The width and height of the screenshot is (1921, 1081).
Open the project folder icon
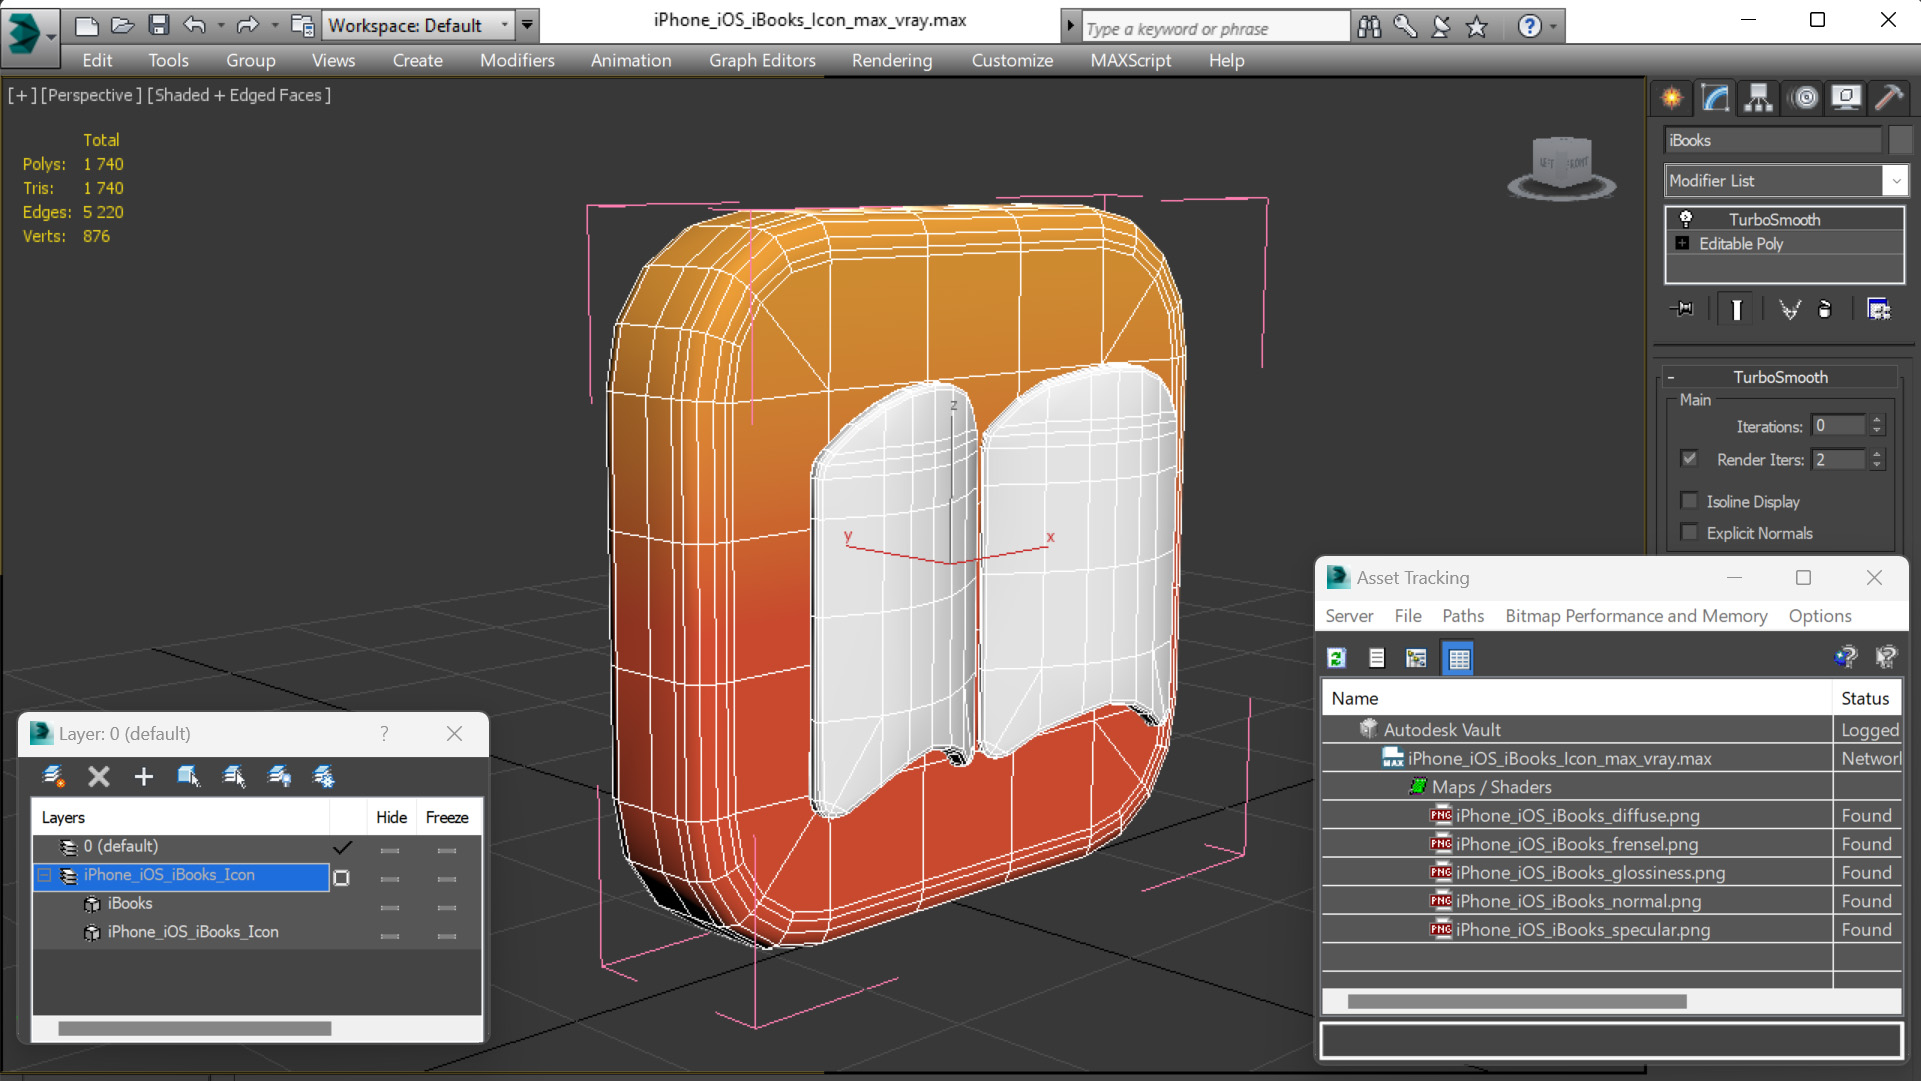coord(301,25)
